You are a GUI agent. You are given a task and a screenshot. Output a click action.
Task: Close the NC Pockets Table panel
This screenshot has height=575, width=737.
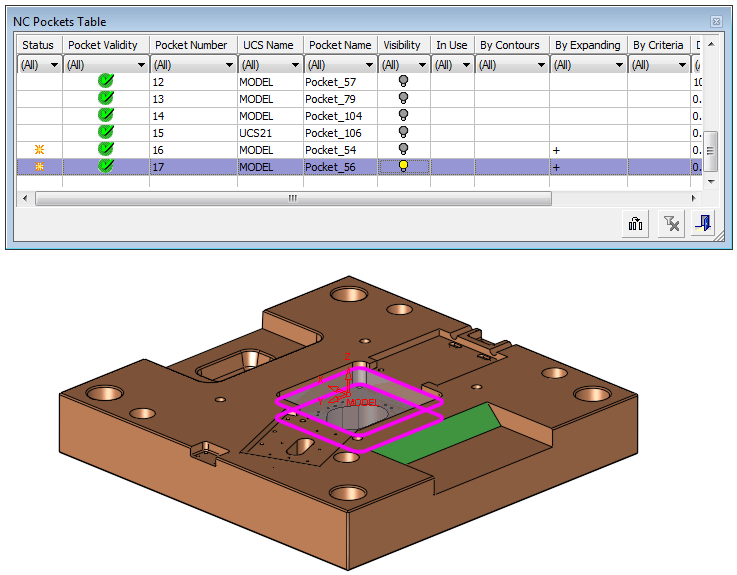pos(716,21)
